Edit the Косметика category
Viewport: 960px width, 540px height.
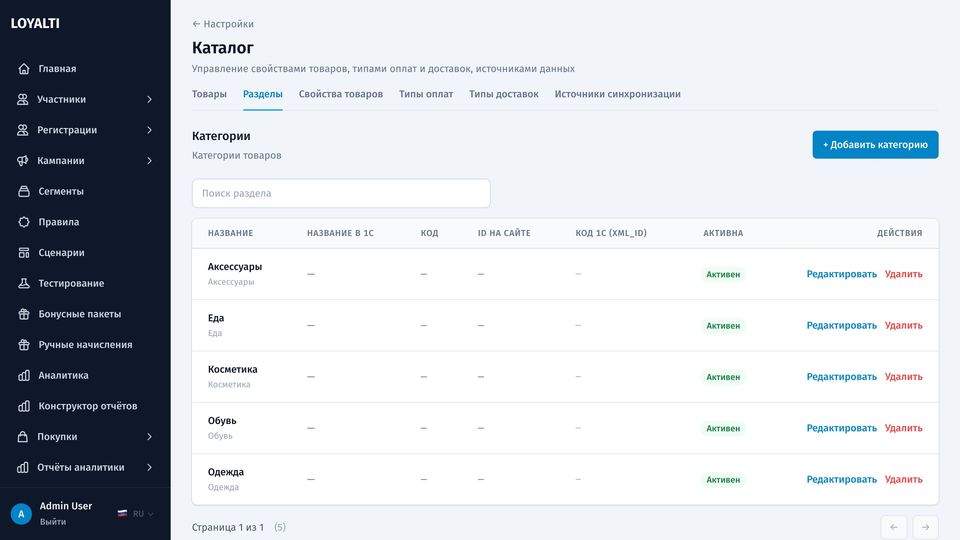click(x=841, y=377)
